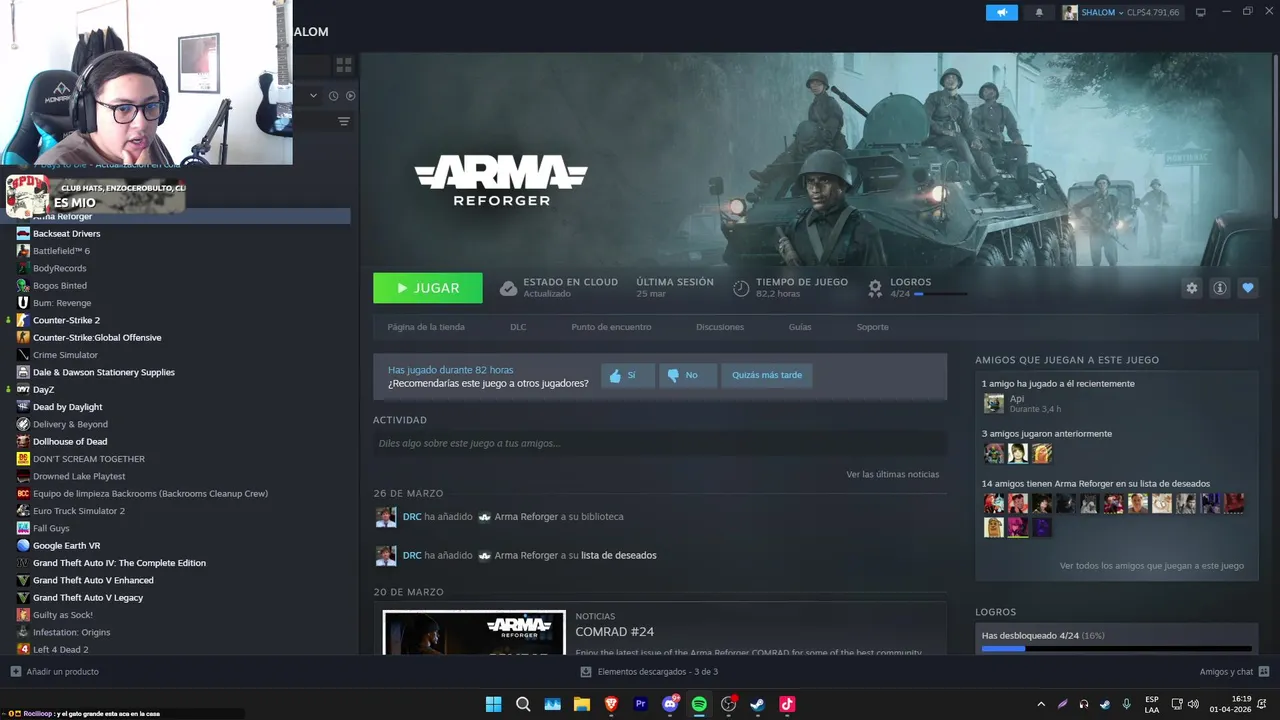Click Añadir un producto button

click(54, 672)
